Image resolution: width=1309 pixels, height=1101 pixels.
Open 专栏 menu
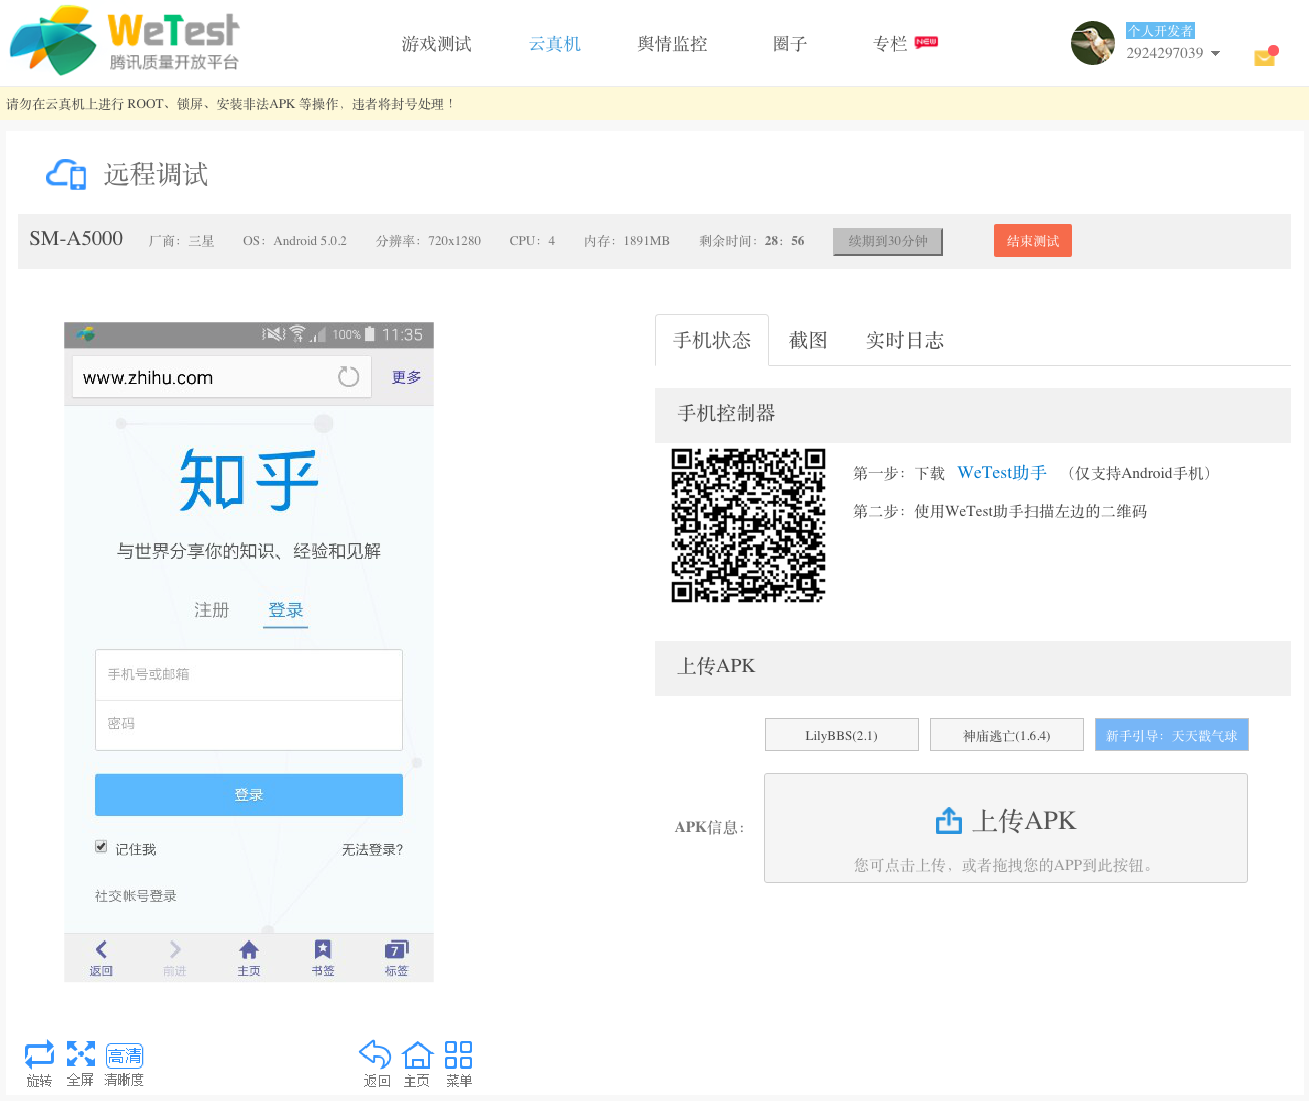[x=890, y=44]
